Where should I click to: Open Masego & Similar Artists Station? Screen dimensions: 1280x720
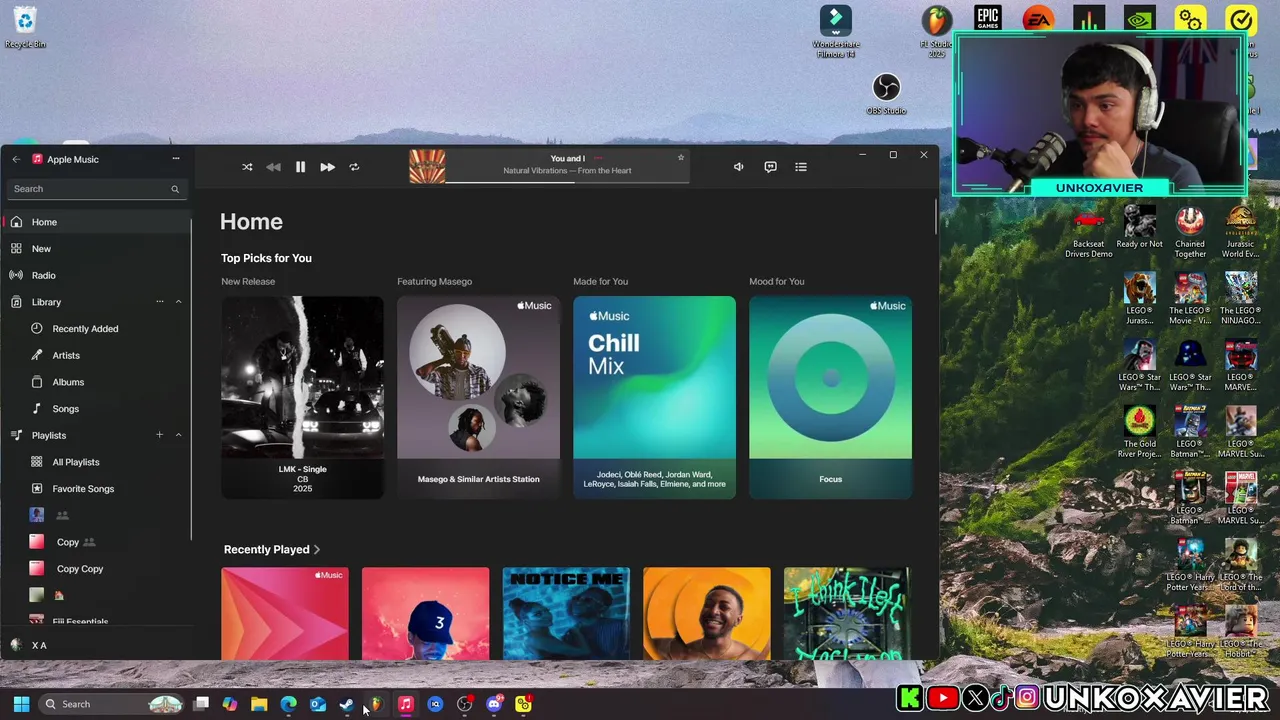478,397
